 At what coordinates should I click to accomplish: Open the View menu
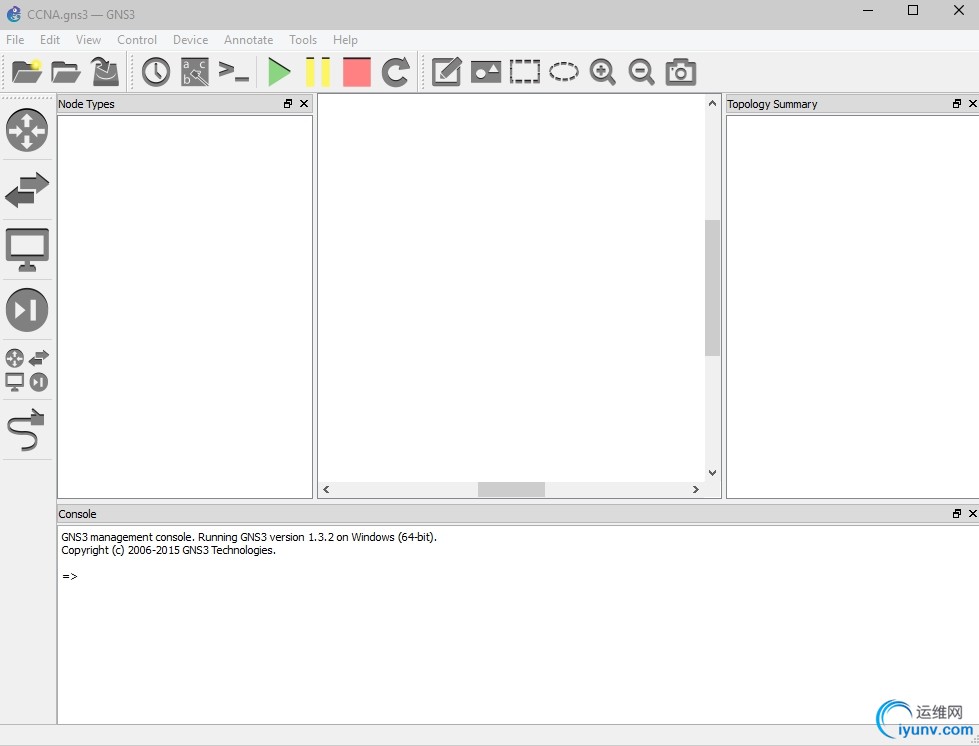pyautogui.click(x=88, y=39)
